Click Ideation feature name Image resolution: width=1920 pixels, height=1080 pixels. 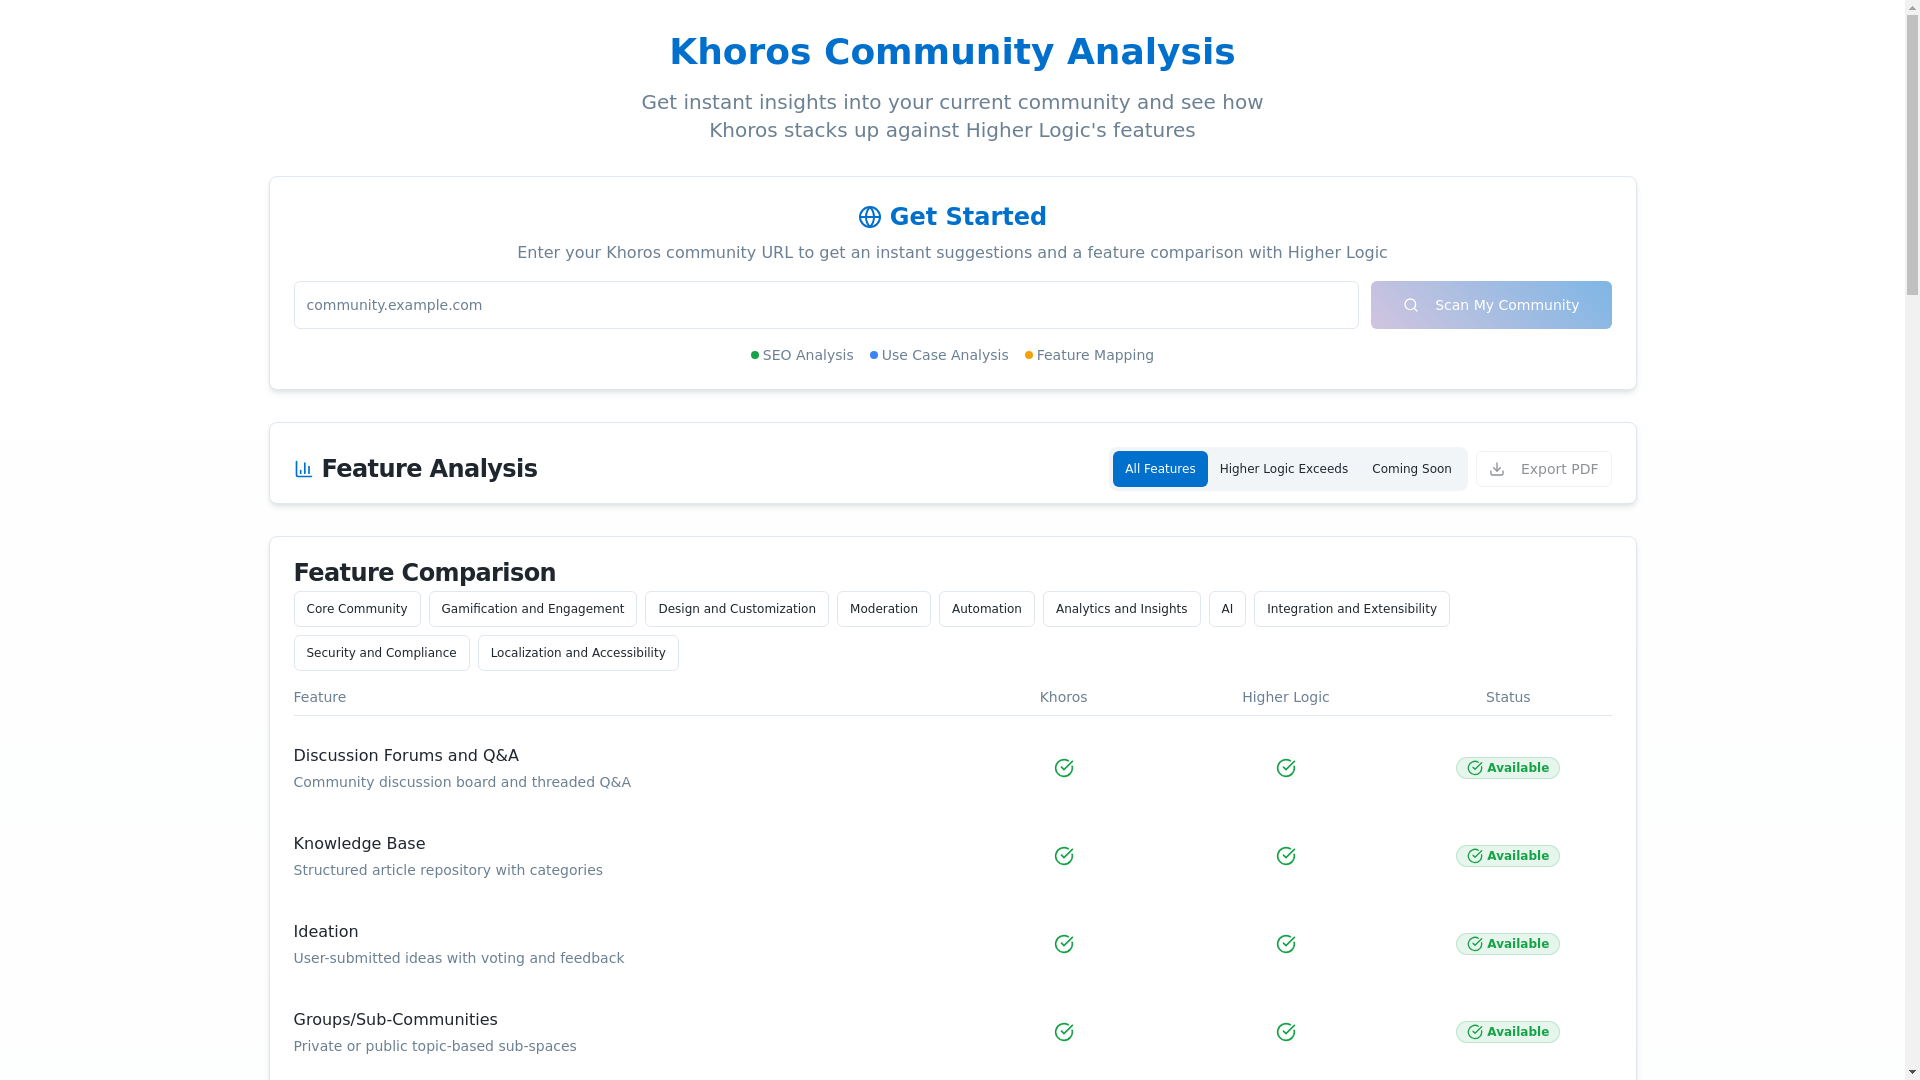coord(326,932)
